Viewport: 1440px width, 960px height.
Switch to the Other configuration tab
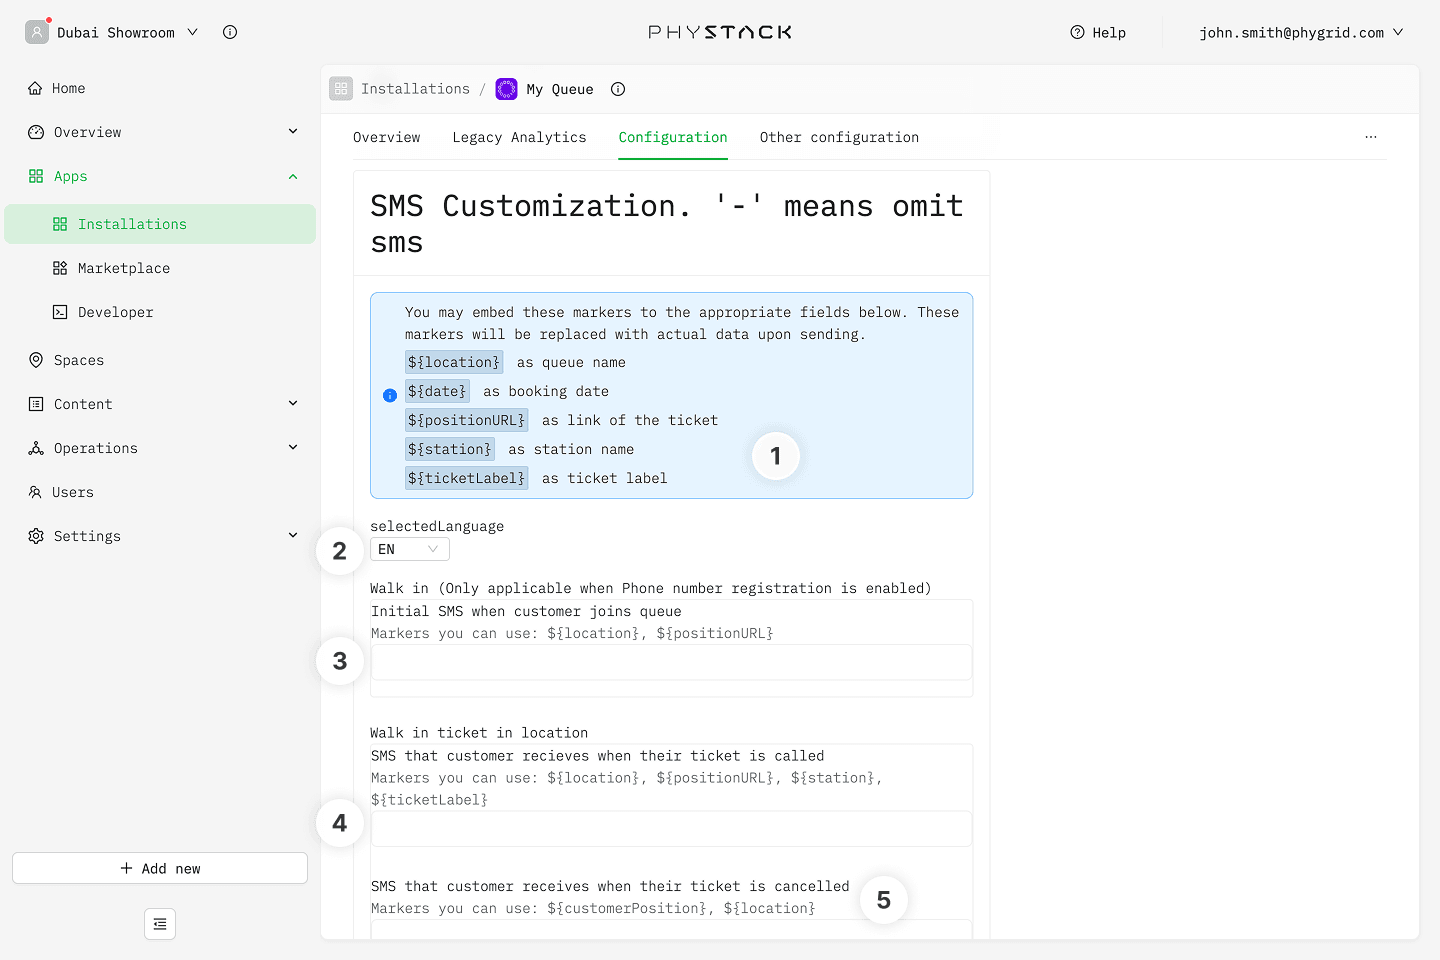838,137
